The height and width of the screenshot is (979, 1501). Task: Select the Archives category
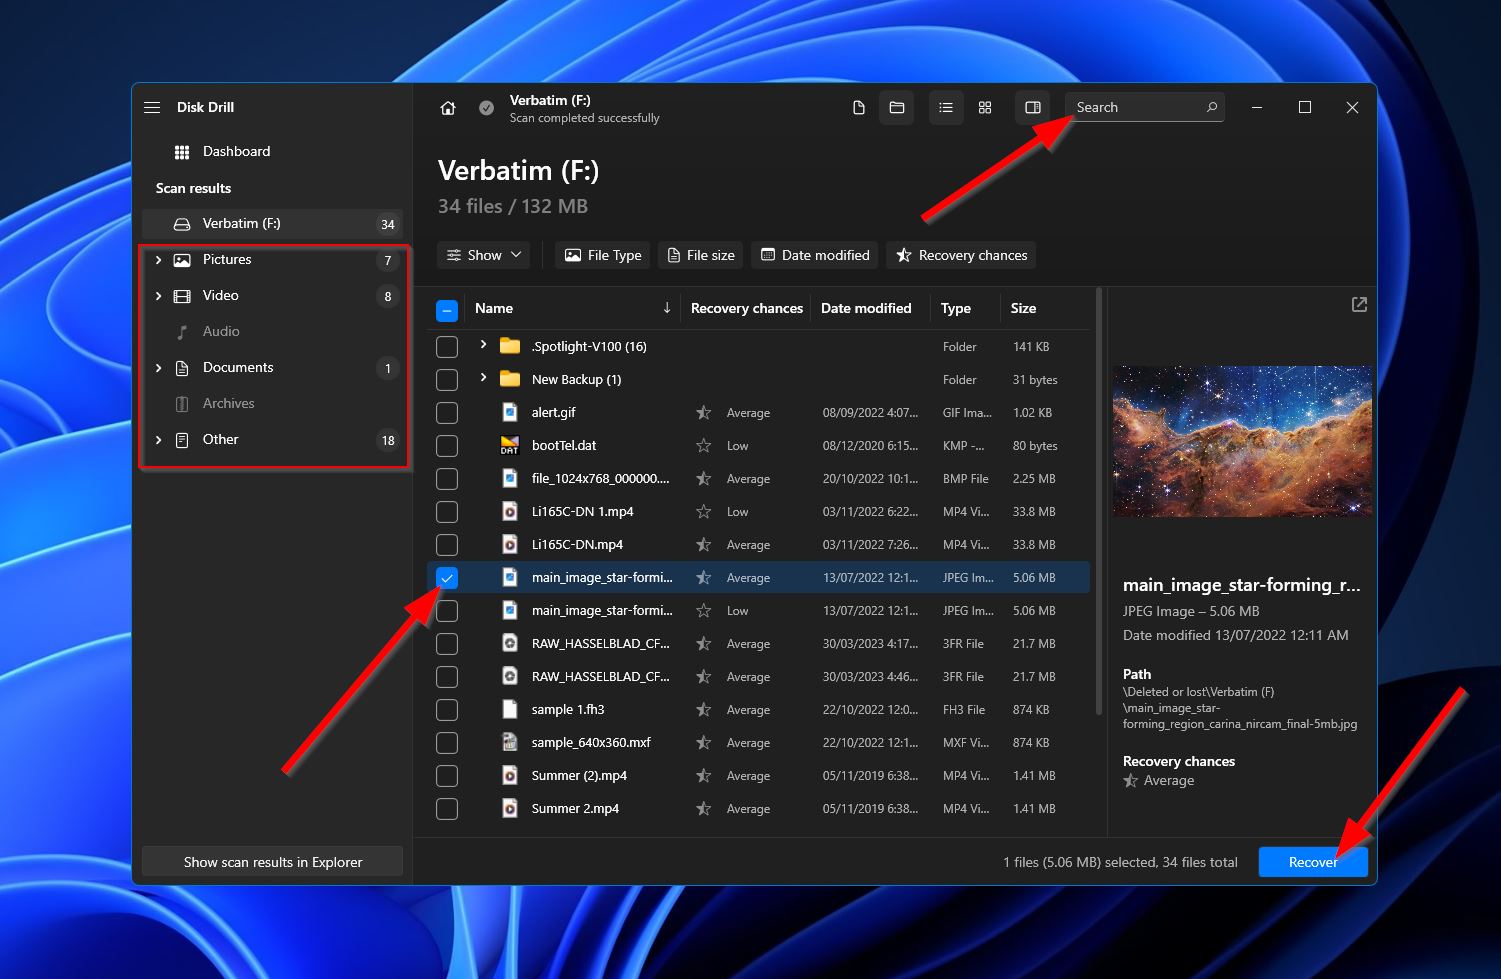[272, 404]
